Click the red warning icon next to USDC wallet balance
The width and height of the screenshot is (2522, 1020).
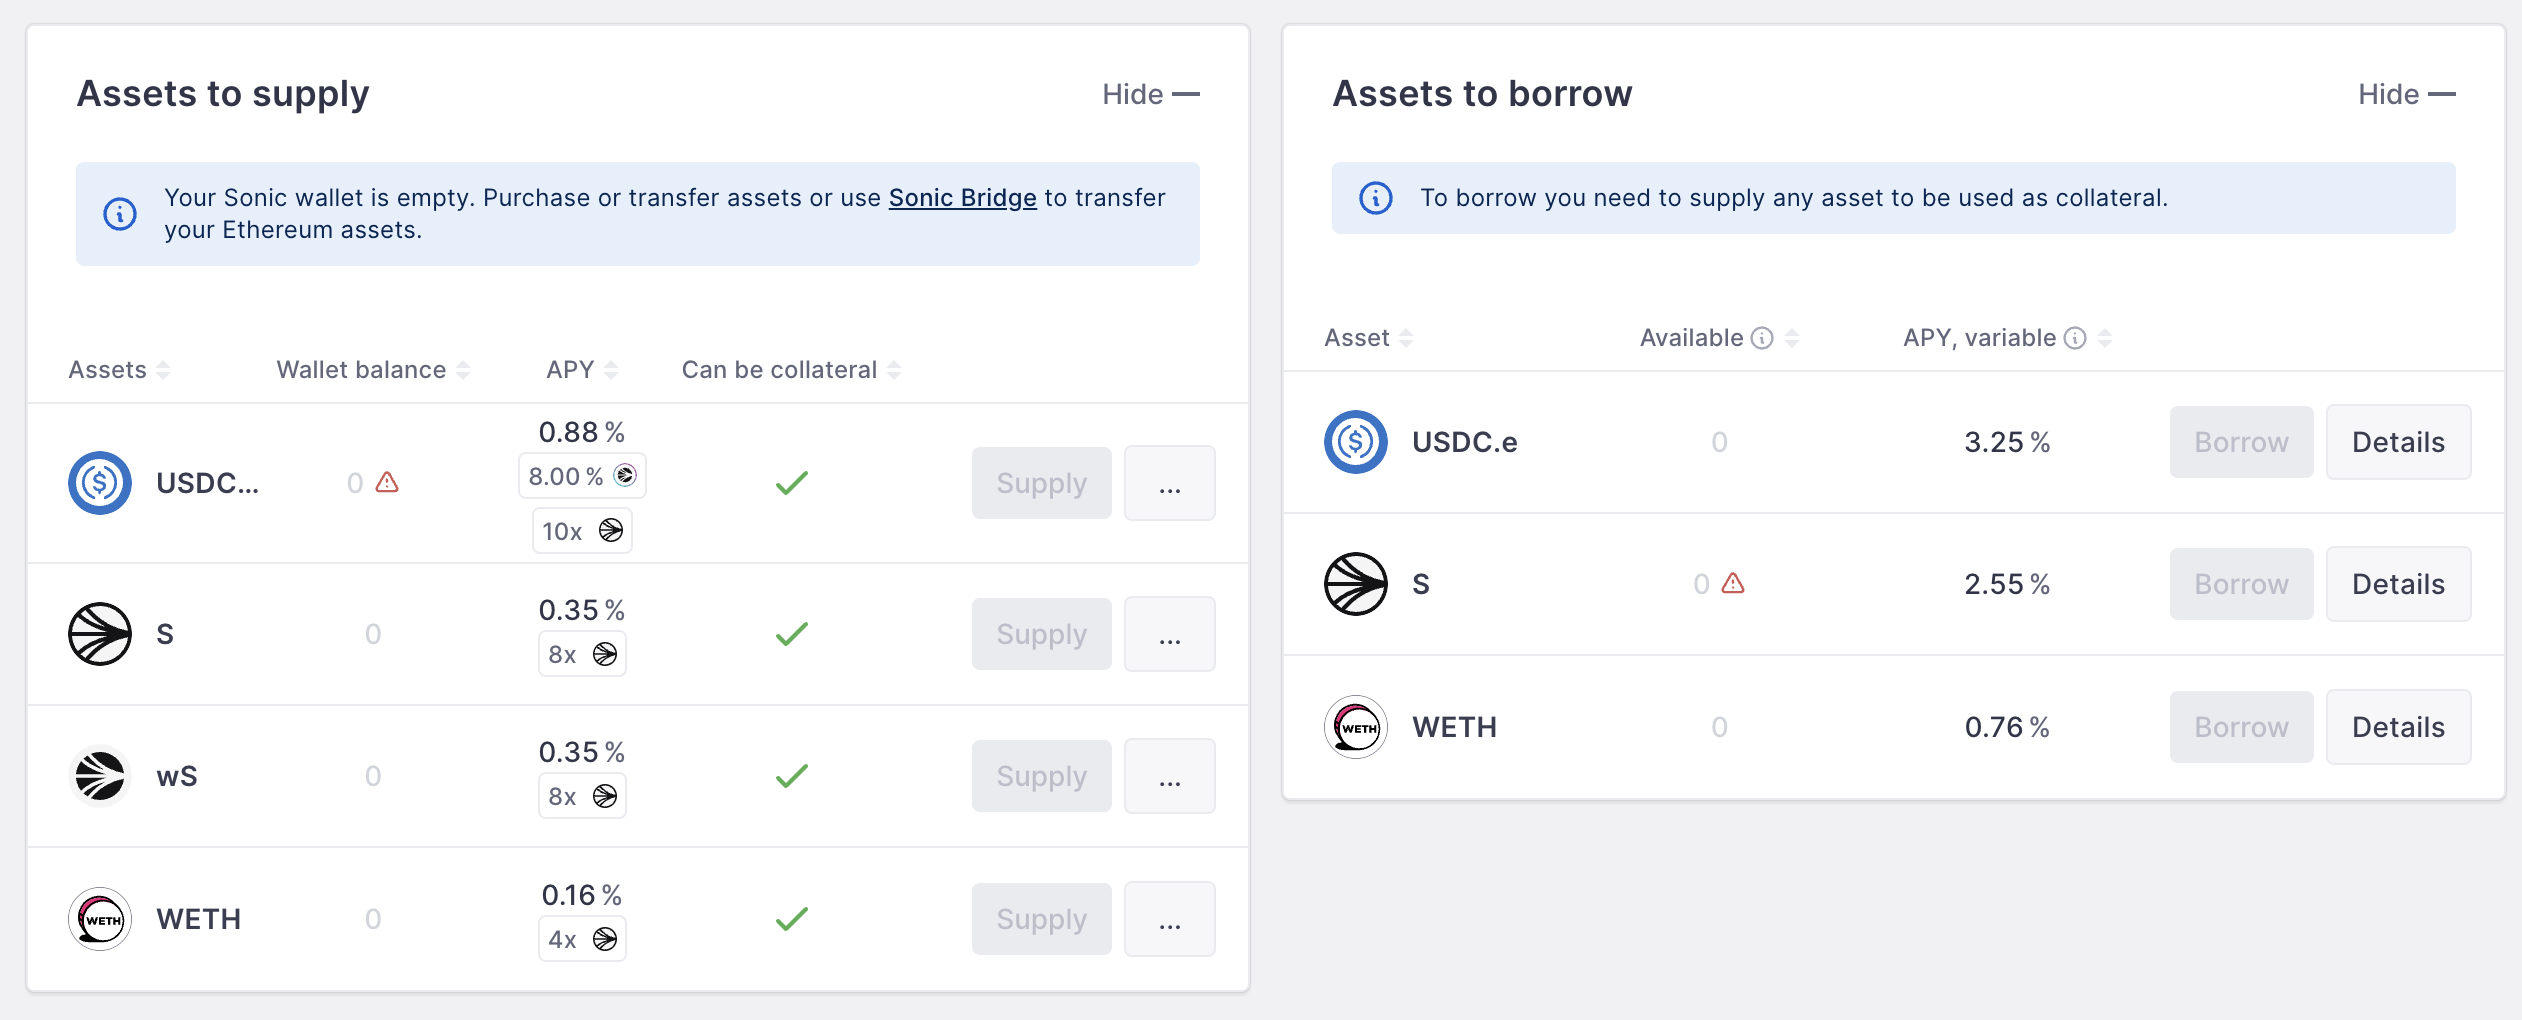pyautogui.click(x=387, y=483)
